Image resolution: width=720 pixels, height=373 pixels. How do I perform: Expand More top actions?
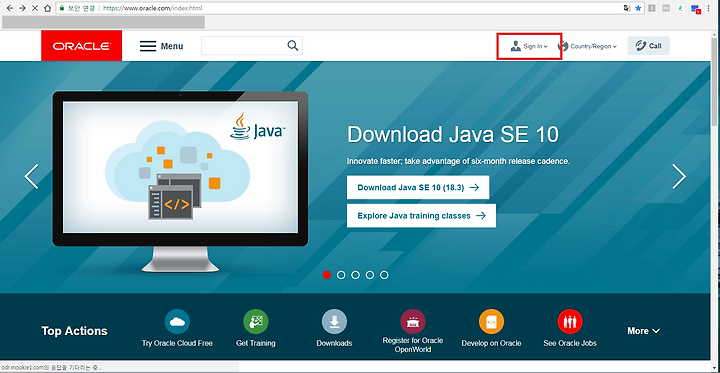[x=643, y=331]
